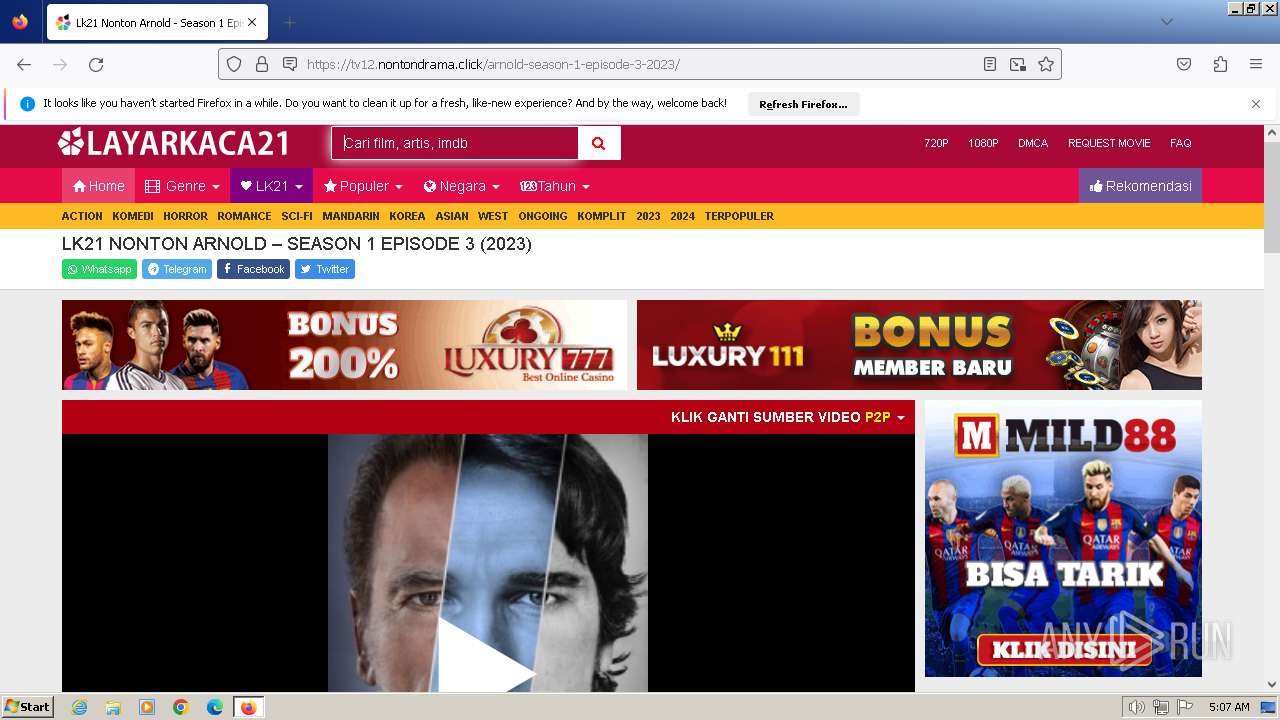Open the 1080P link
The image size is (1280, 720).
pos(983,143)
